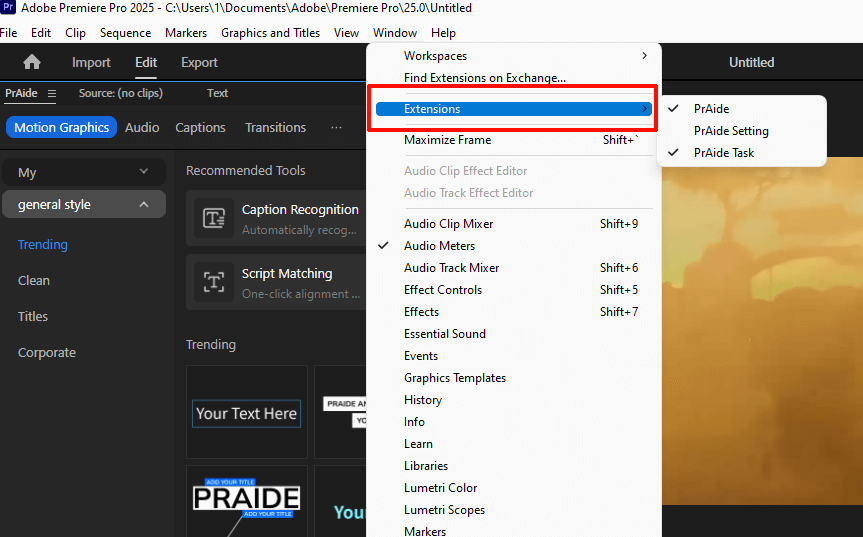863x537 pixels.
Task: Click the Home icon
Action: click(32, 62)
